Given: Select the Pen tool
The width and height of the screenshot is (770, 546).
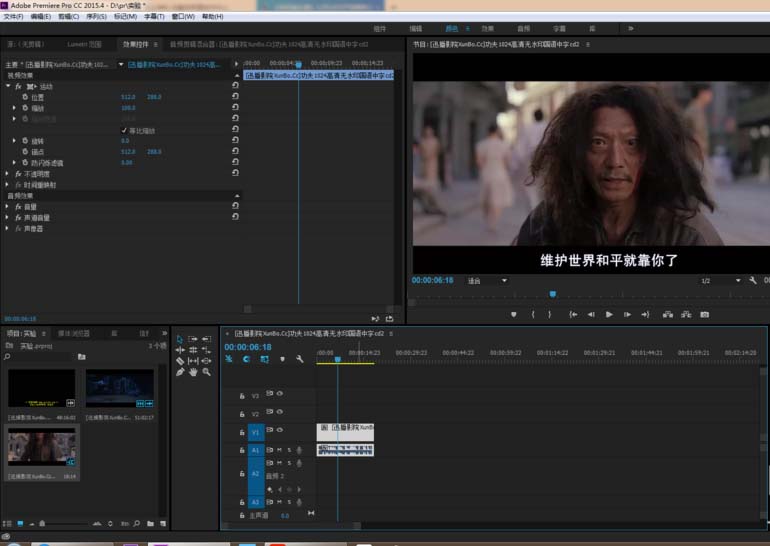Looking at the screenshot, I should coord(180,372).
